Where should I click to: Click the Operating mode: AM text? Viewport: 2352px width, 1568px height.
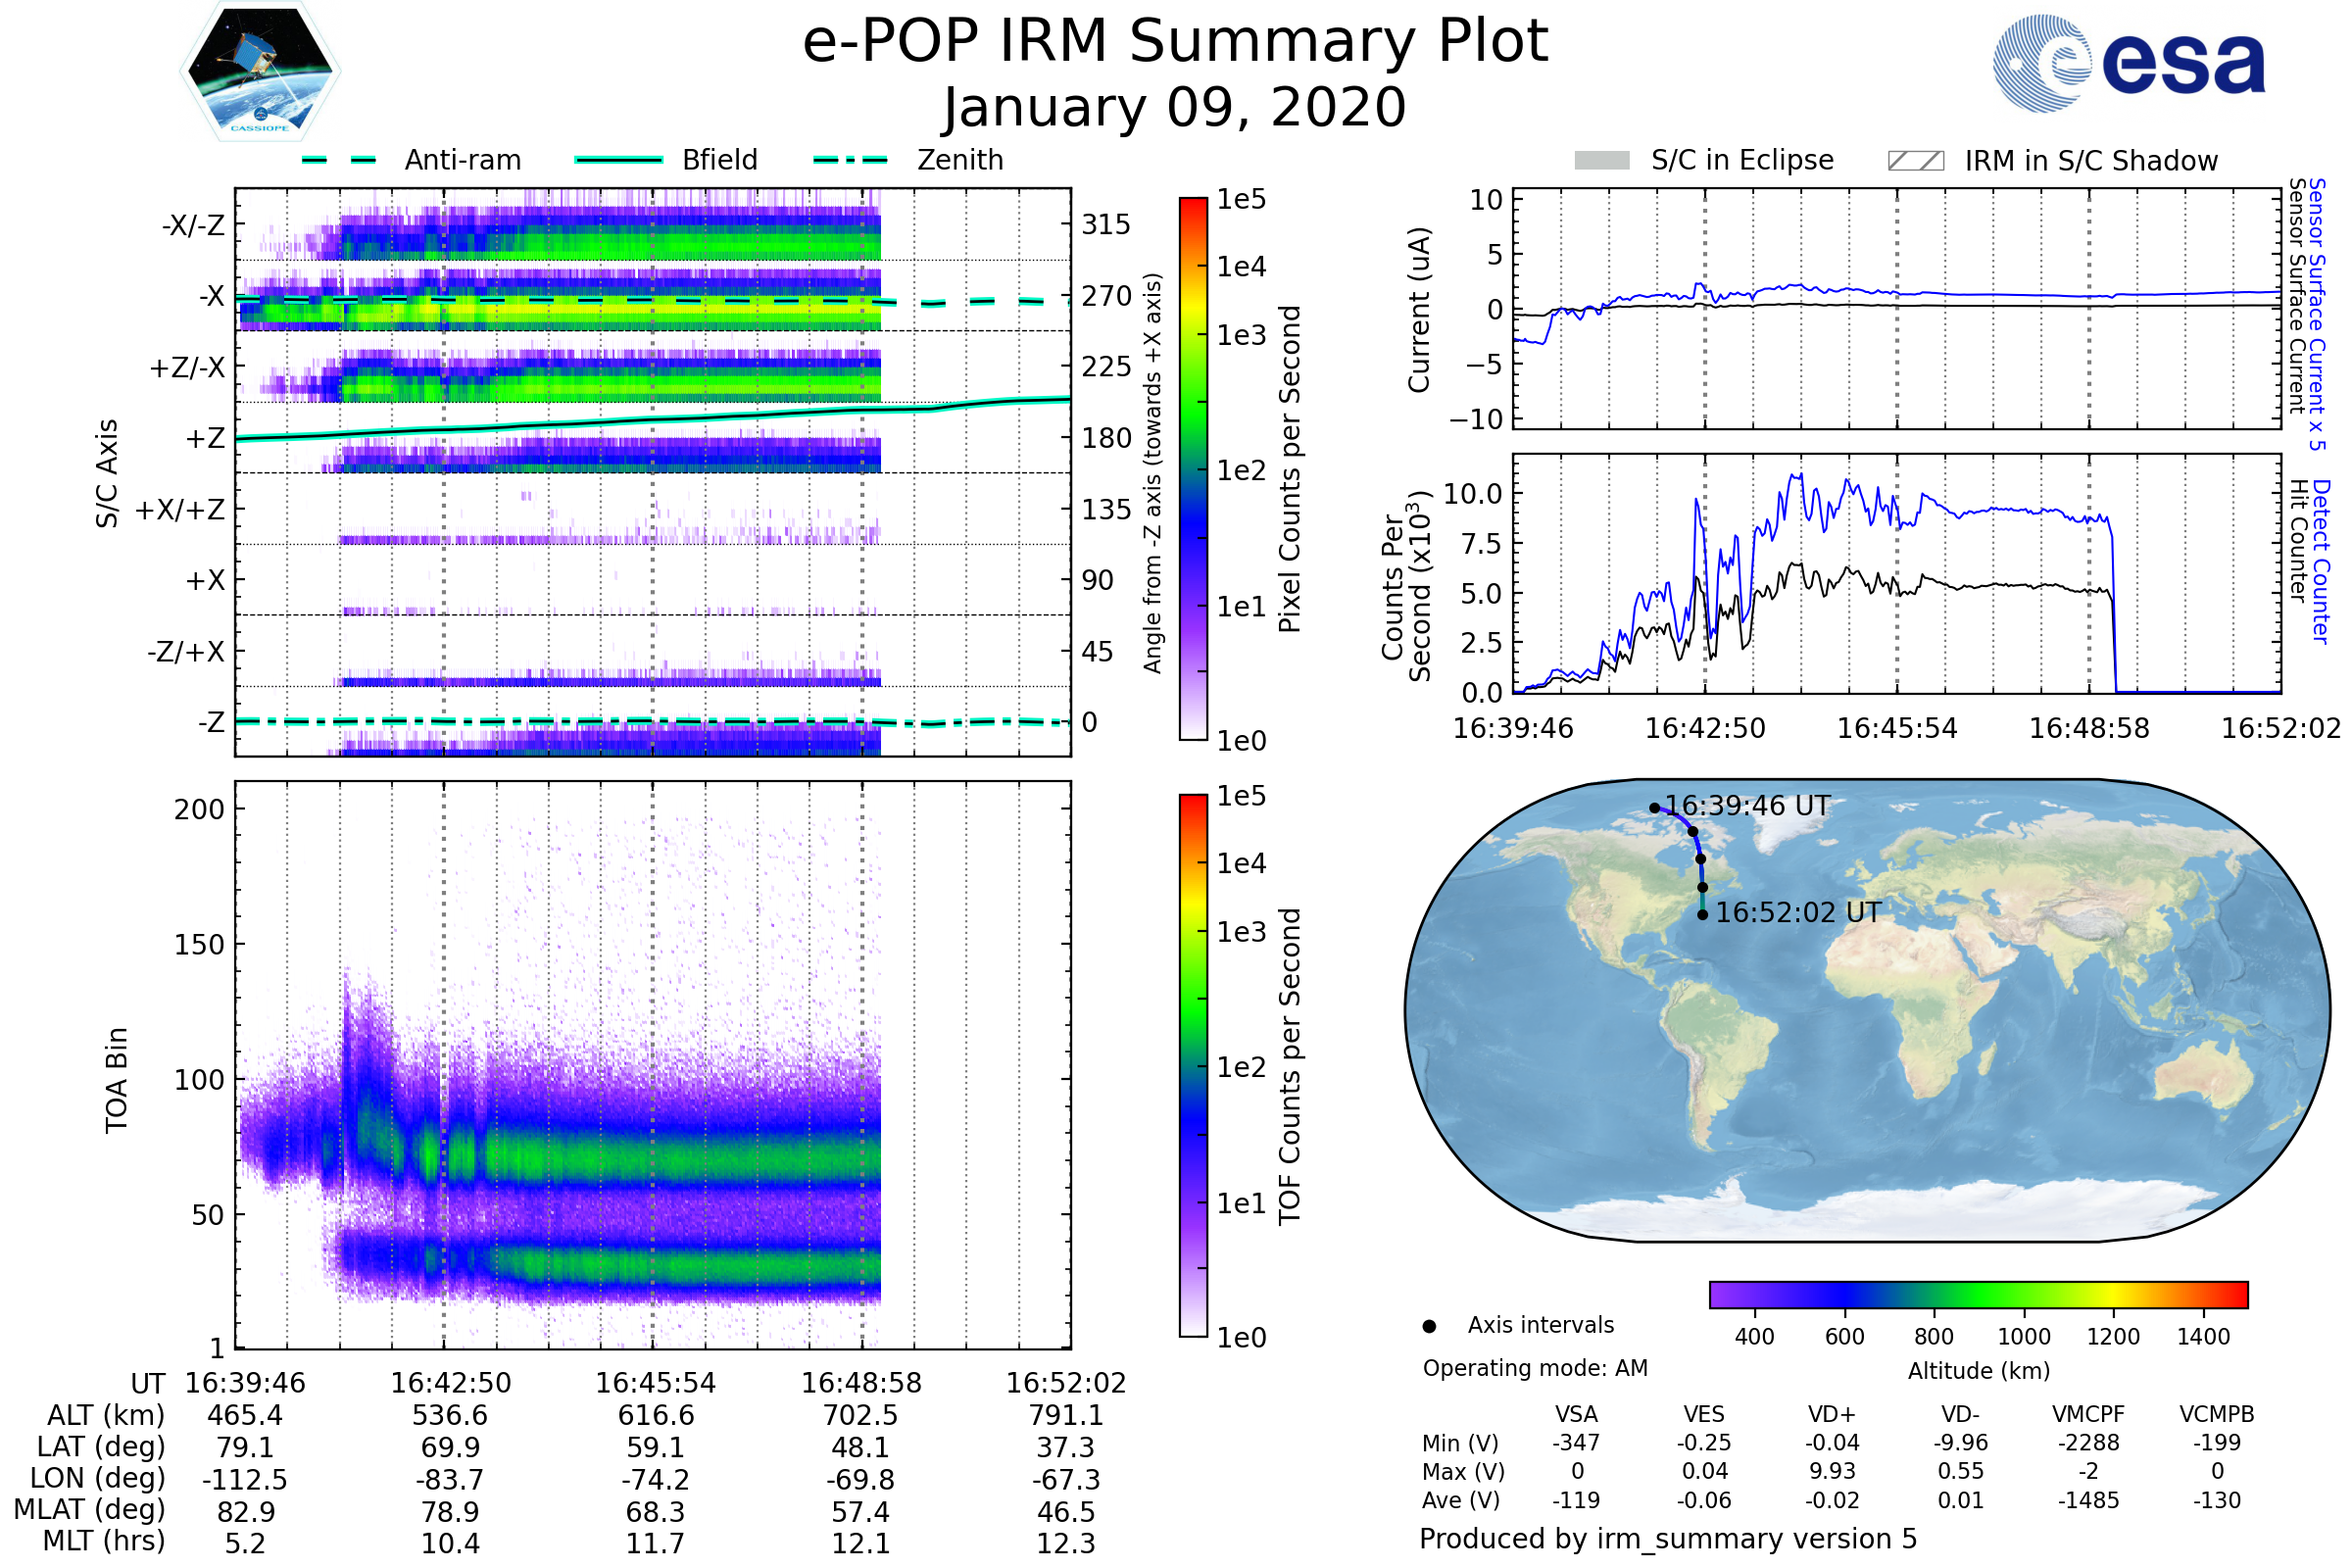[1535, 1368]
